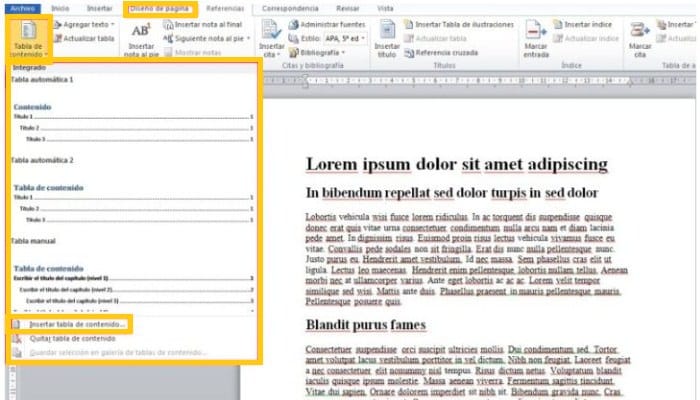Viewport: 700px width, 400px height.
Task: Click the Administrar fuentes label
Action: coord(333,25)
